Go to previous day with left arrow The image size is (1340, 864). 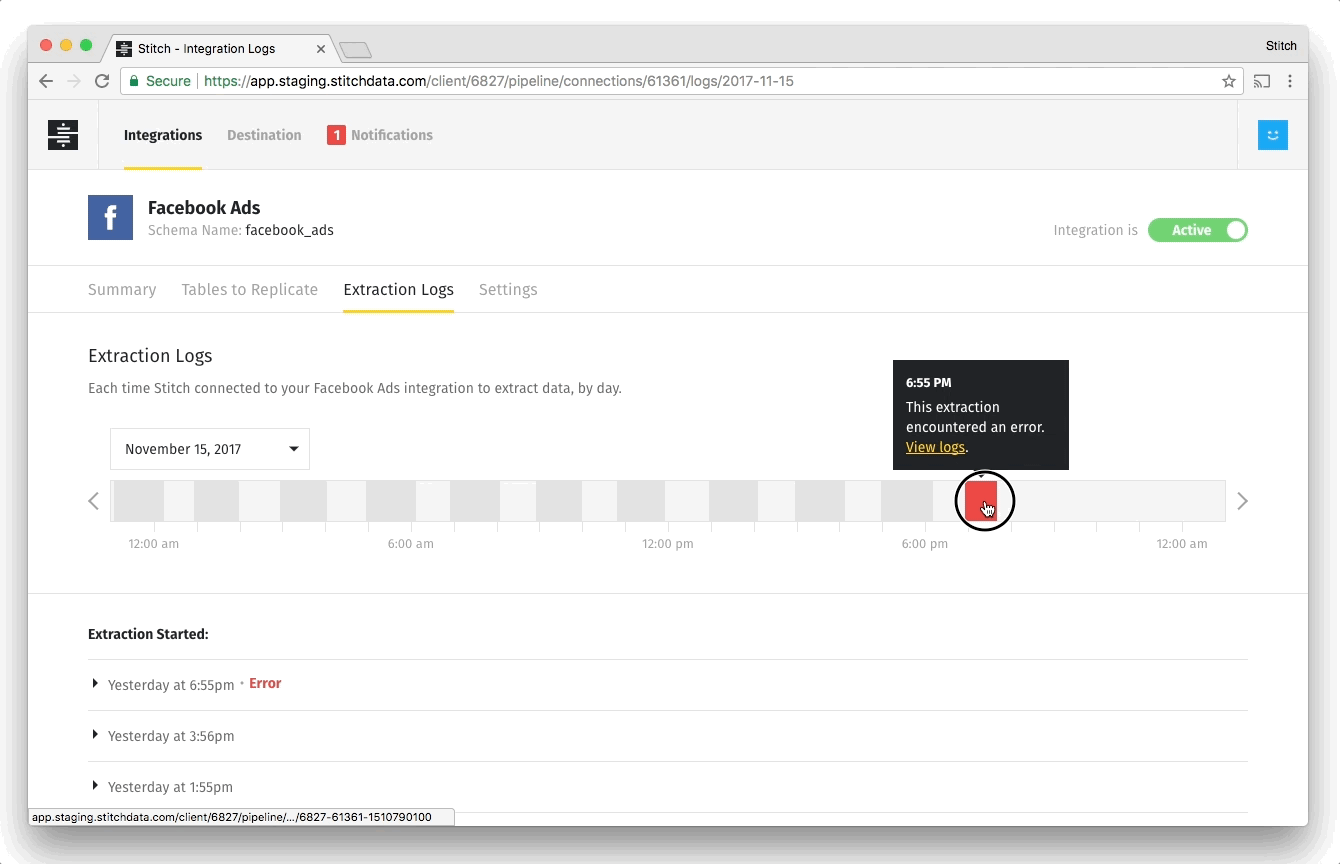click(x=94, y=501)
